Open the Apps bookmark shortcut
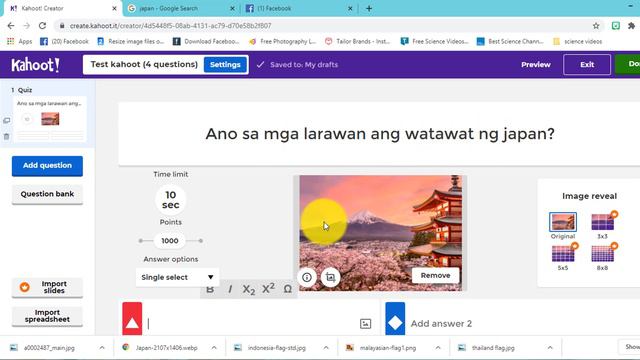This screenshot has height=360, width=640. tap(20, 41)
